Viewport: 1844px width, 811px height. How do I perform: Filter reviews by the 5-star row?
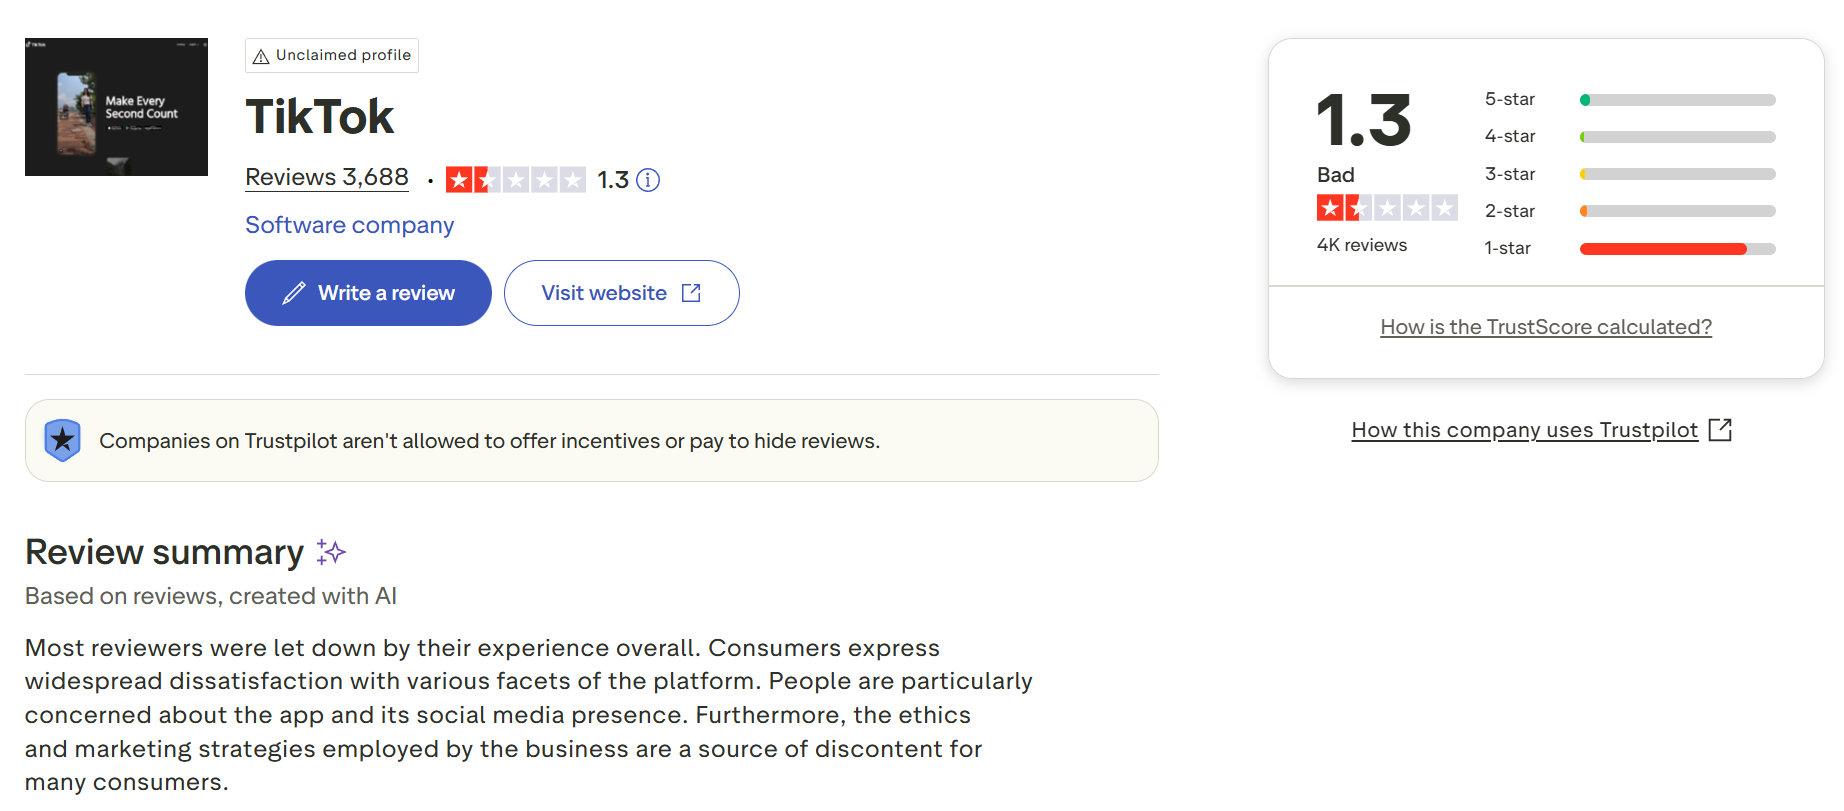(1629, 100)
